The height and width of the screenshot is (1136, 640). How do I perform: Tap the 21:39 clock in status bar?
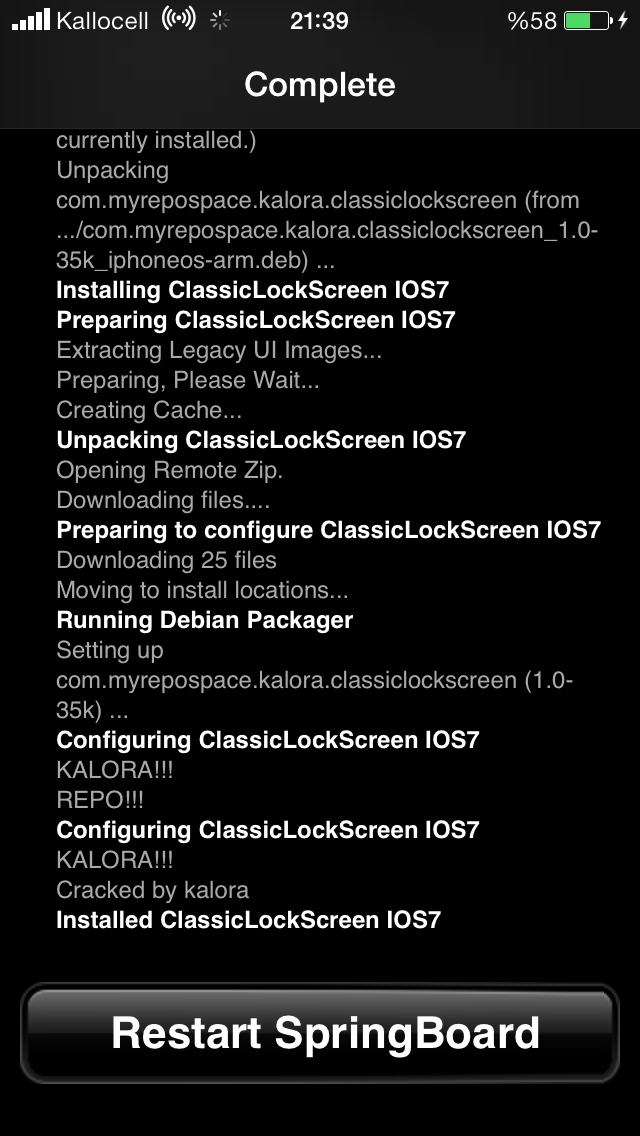319,21
